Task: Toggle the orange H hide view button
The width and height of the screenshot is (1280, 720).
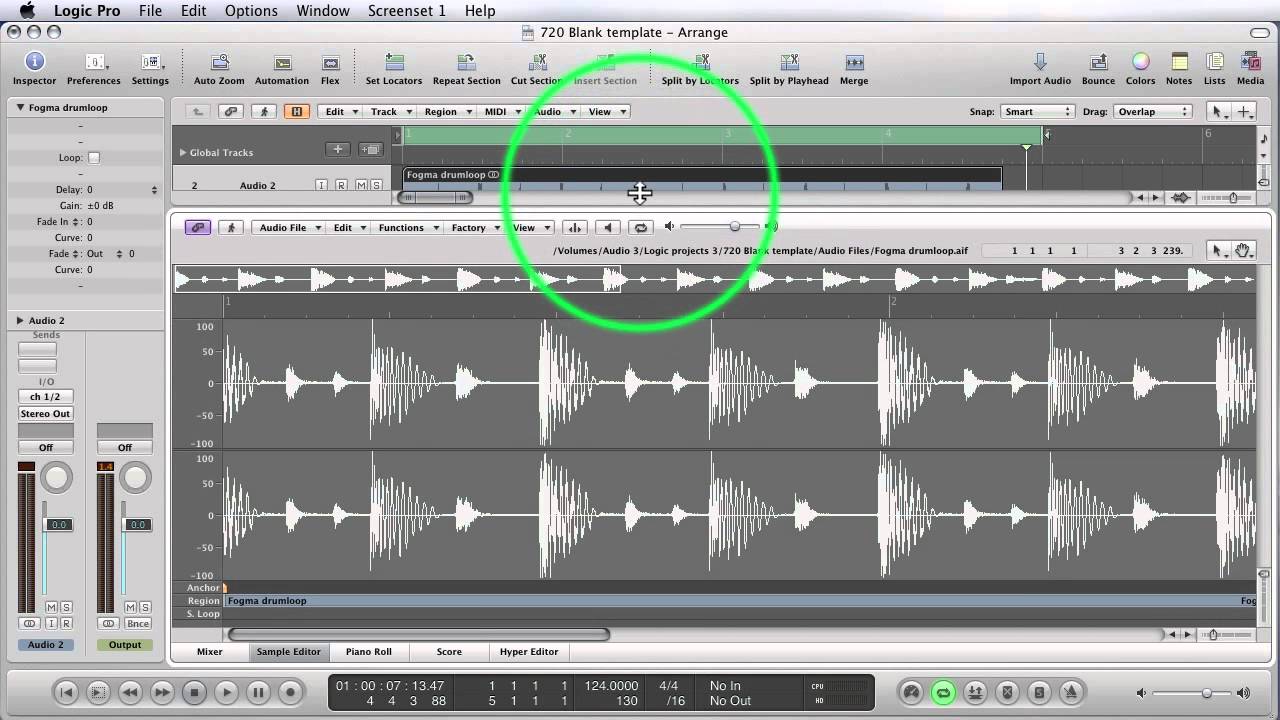Action: click(296, 112)
